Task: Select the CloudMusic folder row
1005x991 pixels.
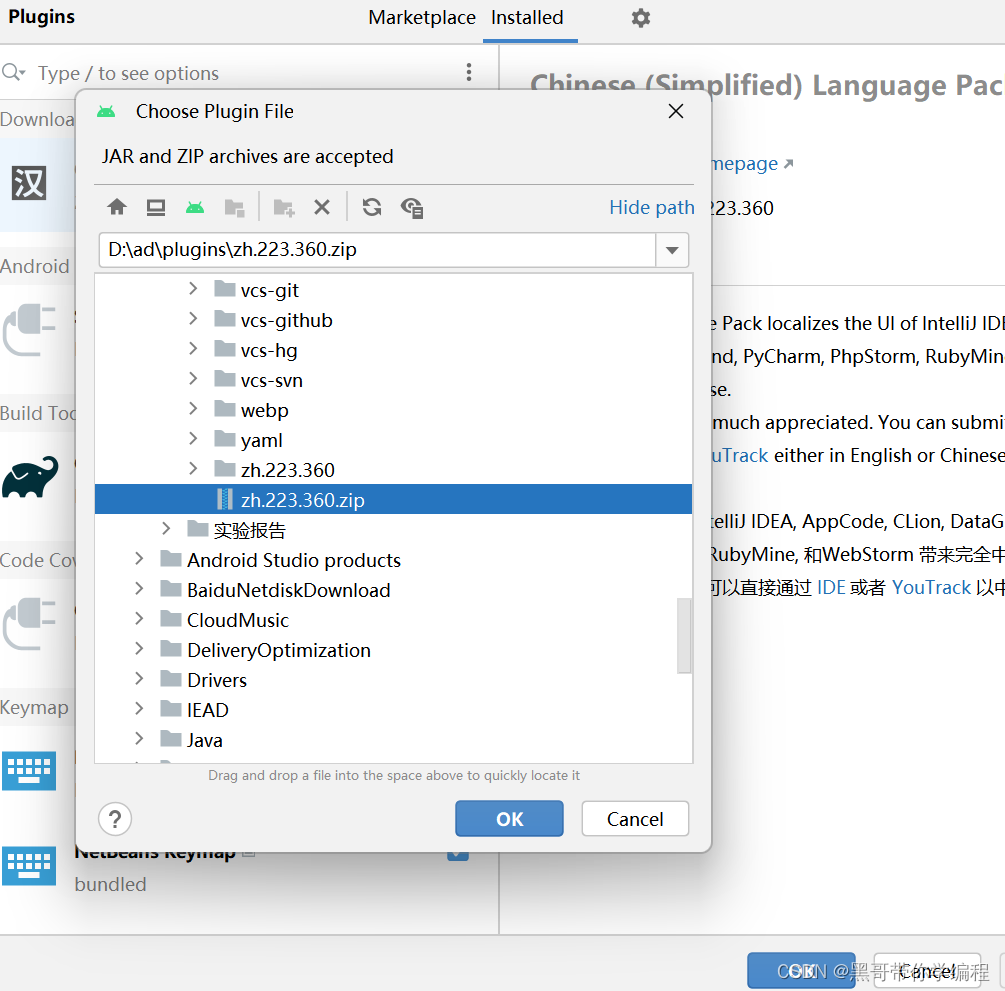Action: point(394,619)
